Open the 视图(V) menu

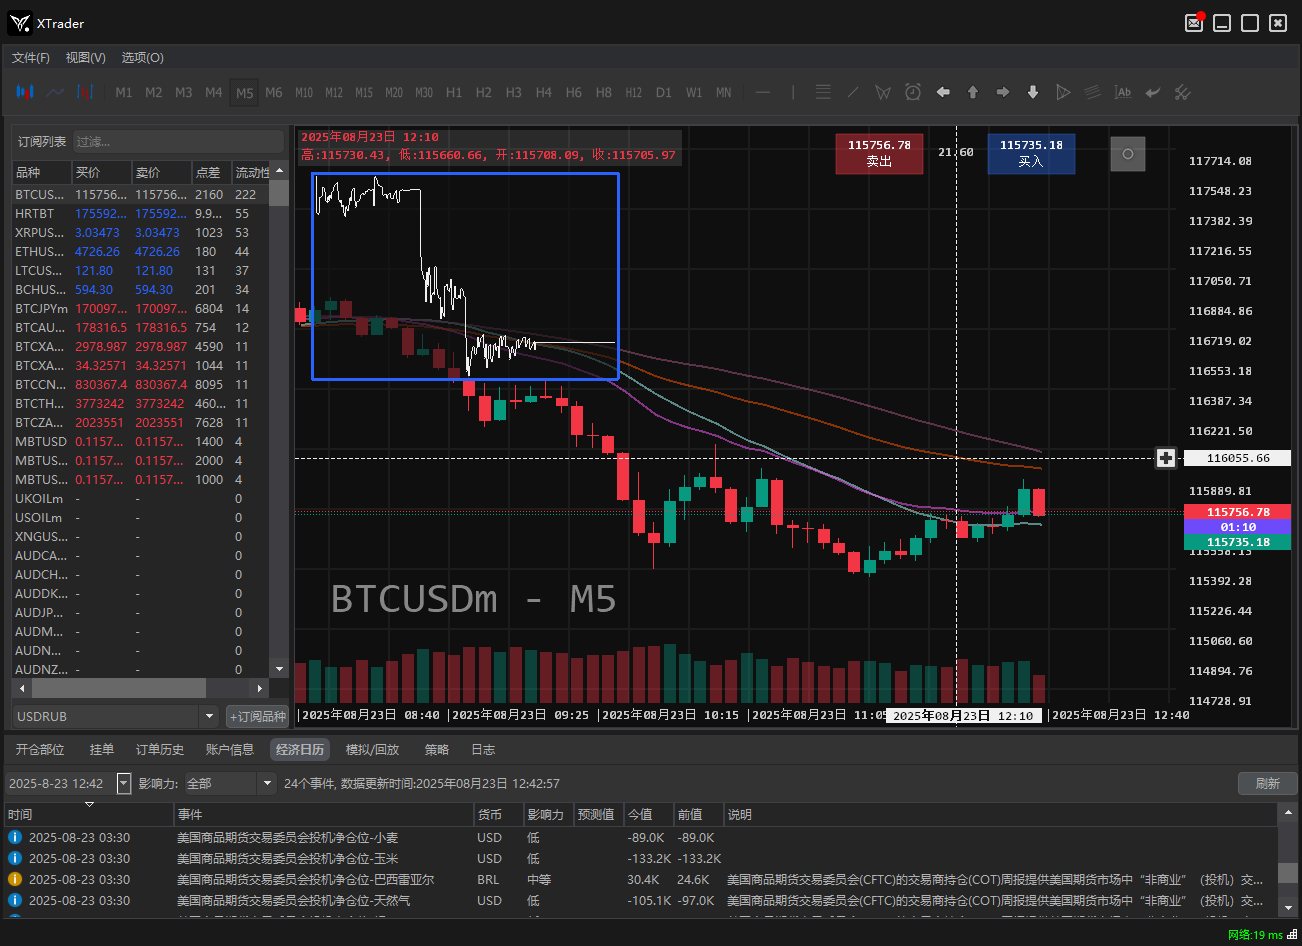click(x=85, y=58)
